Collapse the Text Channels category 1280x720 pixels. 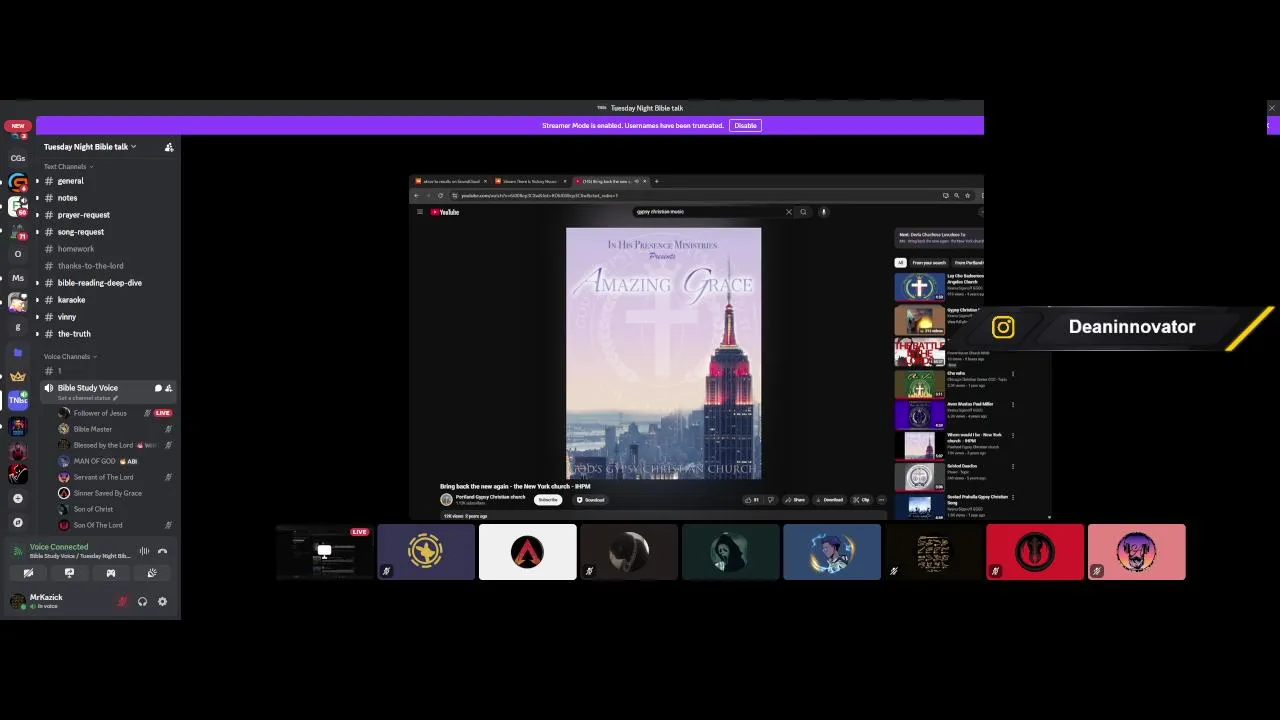68,167
